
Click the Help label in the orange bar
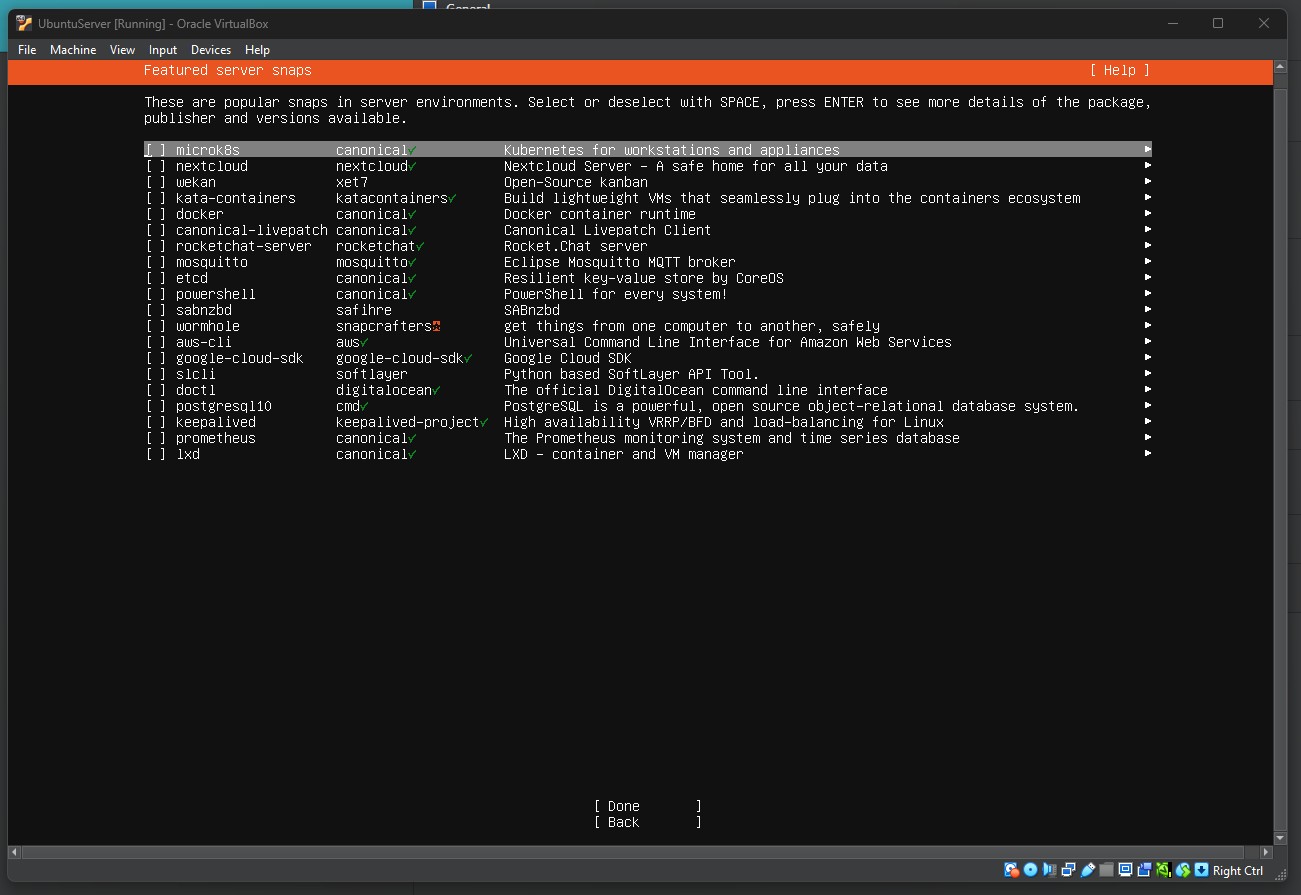[1119, 70]
